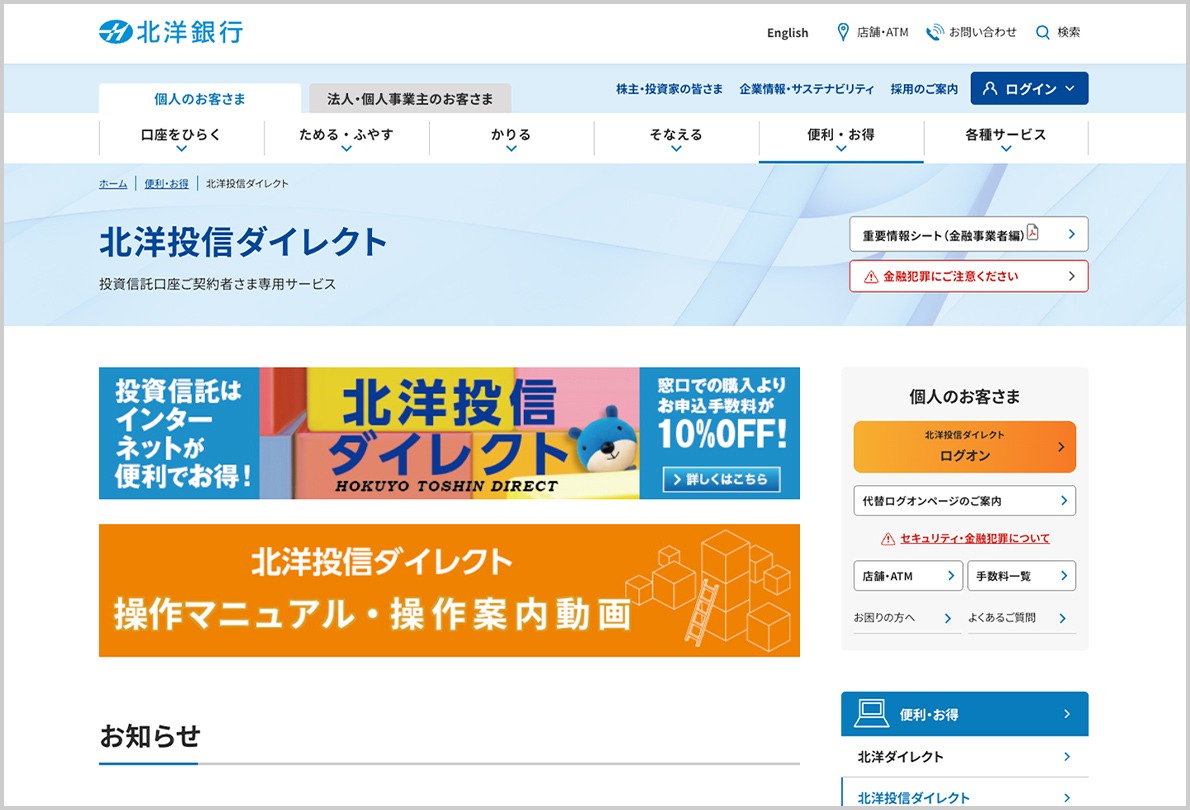Click arrow on sidebar 店舗・ATM button

951,575
